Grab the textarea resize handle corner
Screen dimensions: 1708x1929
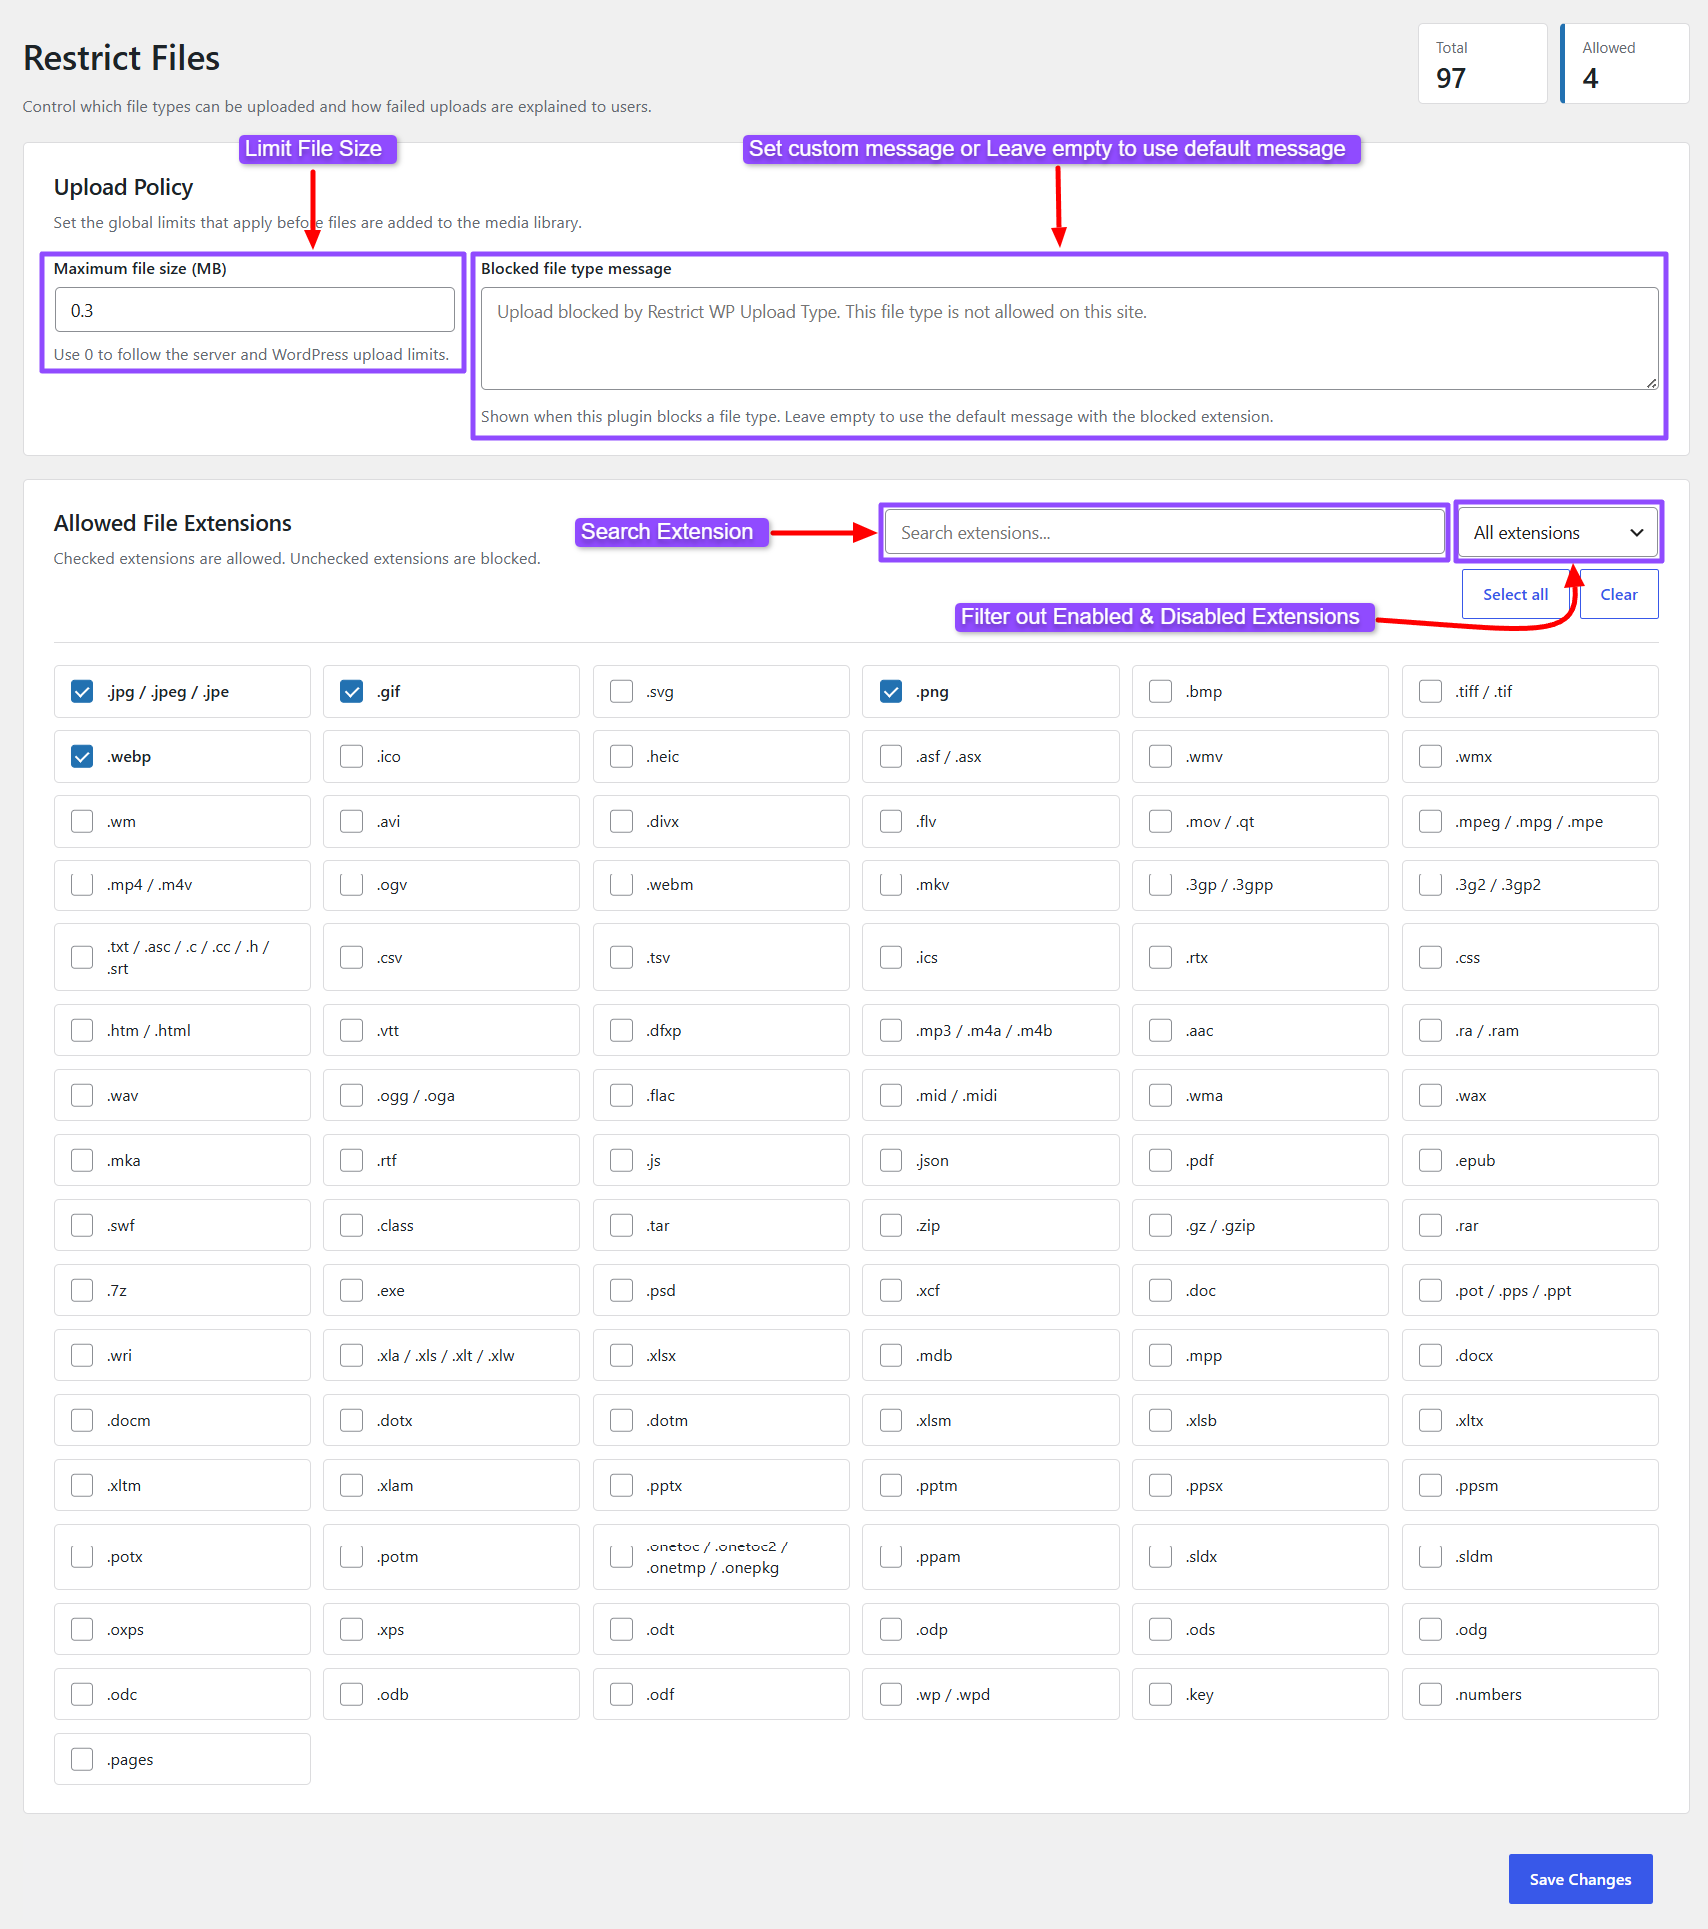point(1651,383)
